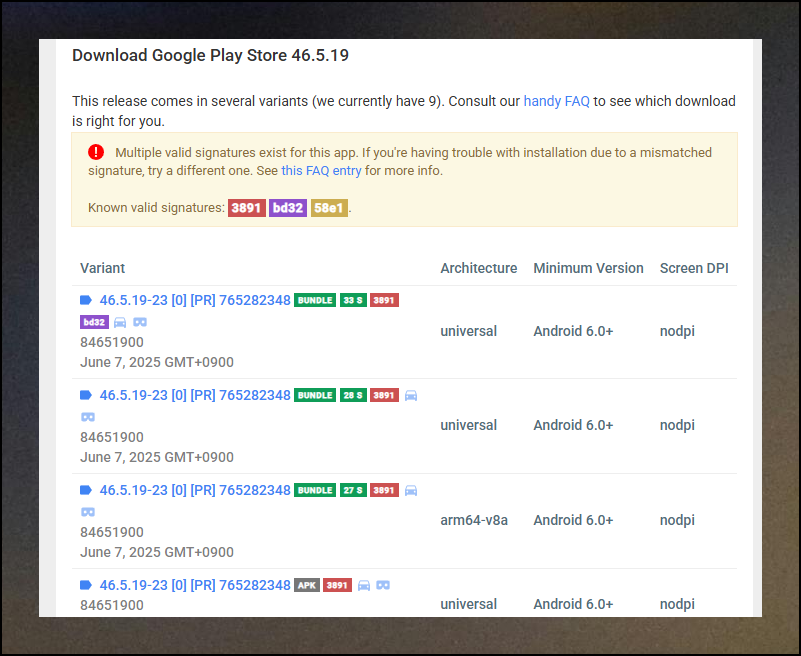
Task: Open the 46.5.19-23 variant link with 28 S badge
Action: 195,395
